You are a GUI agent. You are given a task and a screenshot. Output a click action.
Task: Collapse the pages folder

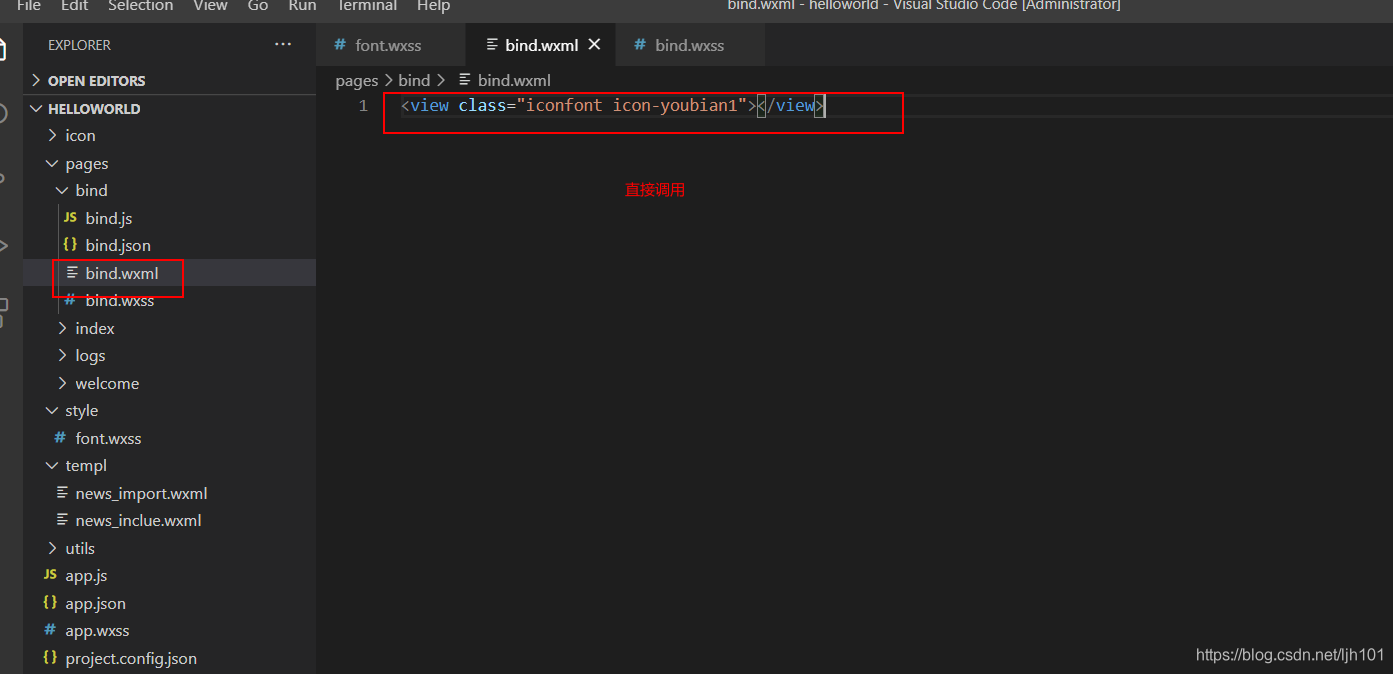[169, 164]
